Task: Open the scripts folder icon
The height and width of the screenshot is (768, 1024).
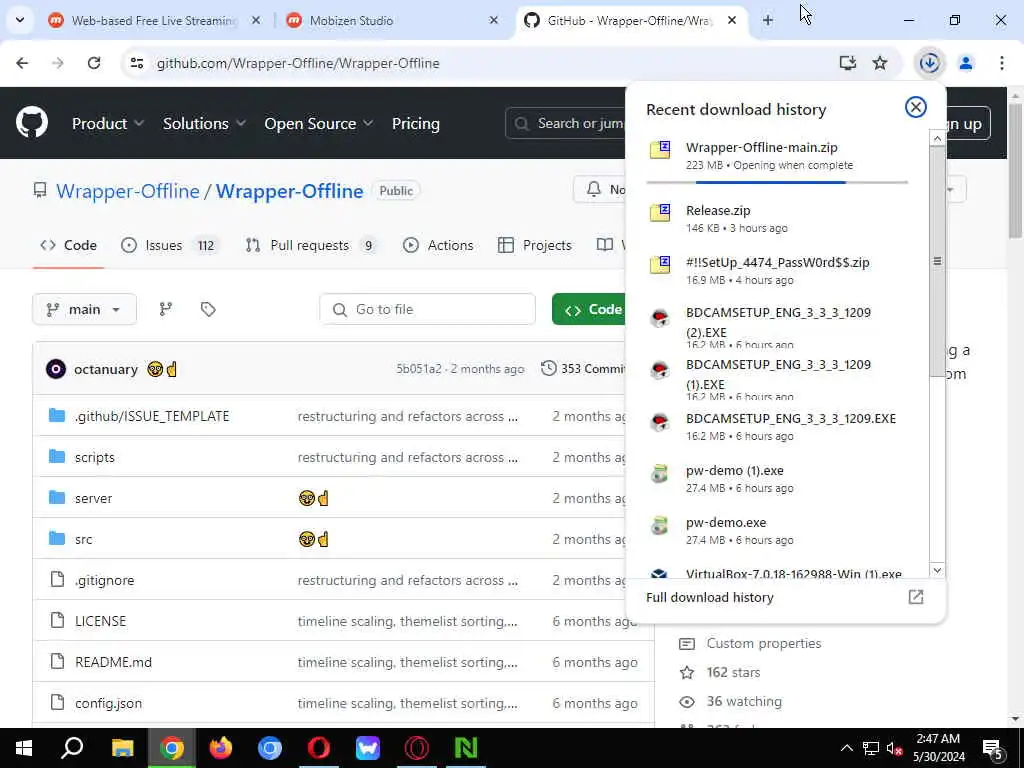Action: click(x=57, y=456)
